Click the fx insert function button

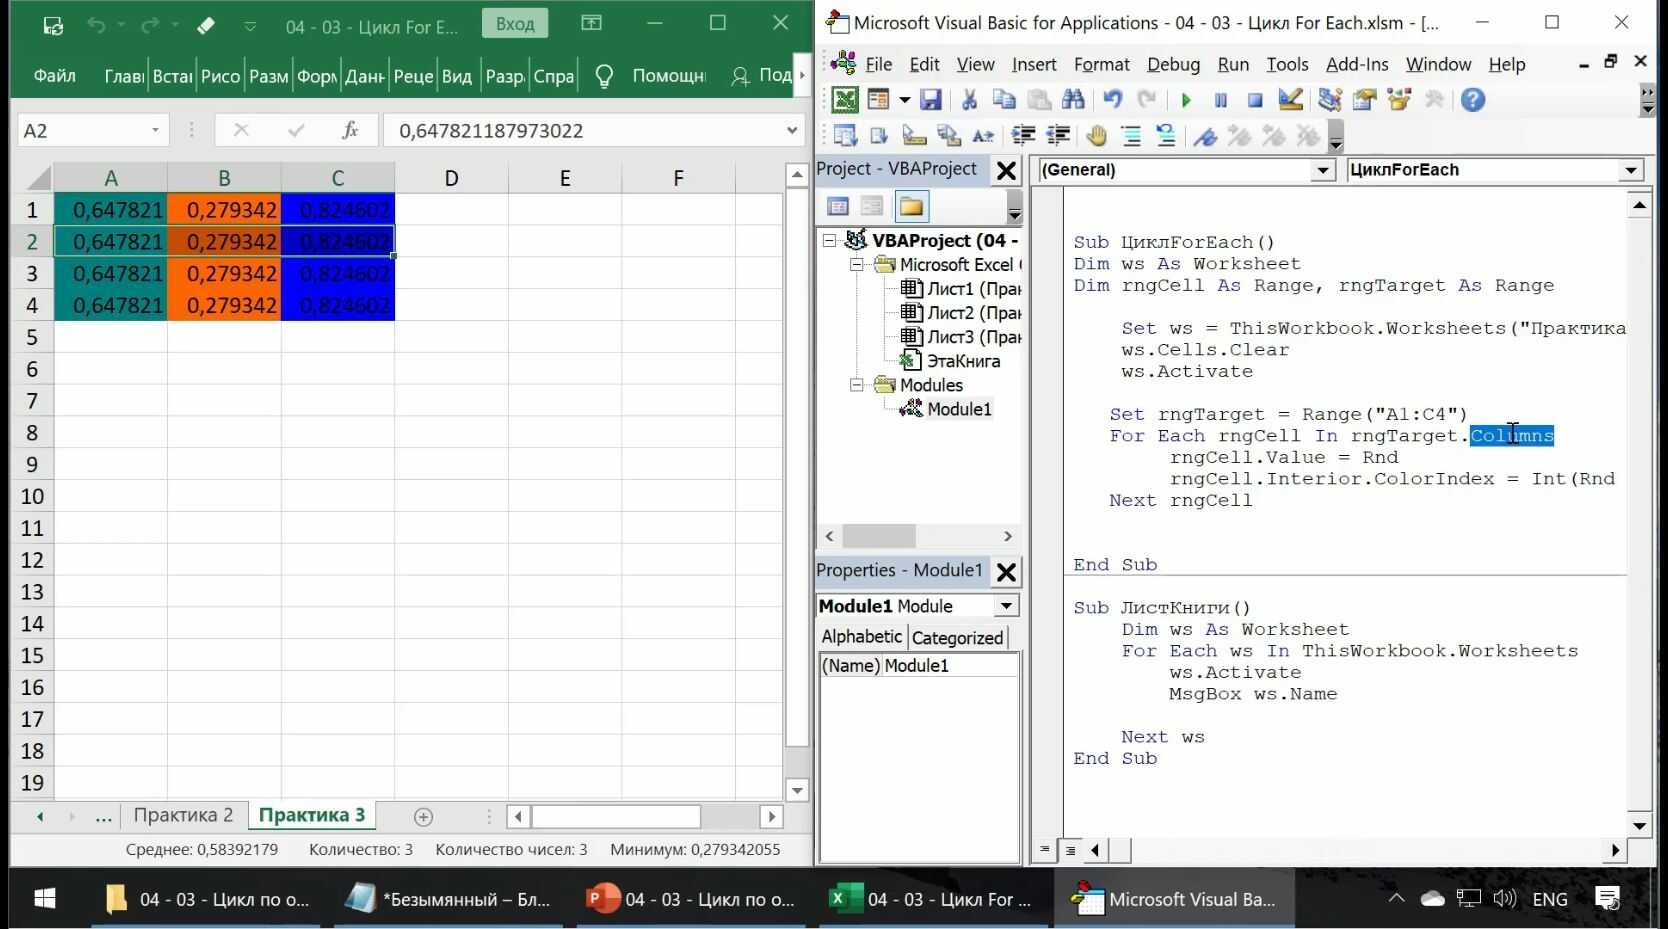[350, 130]
